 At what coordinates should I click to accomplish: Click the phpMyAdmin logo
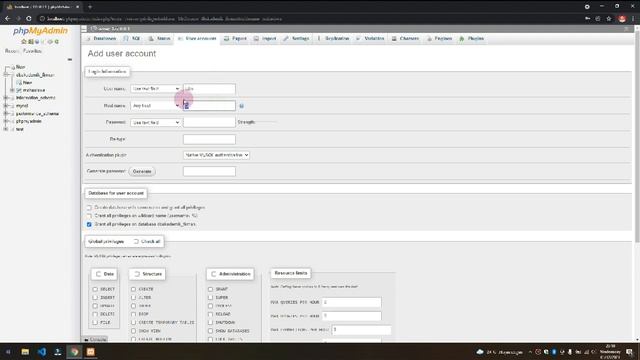tap(40, 31)
